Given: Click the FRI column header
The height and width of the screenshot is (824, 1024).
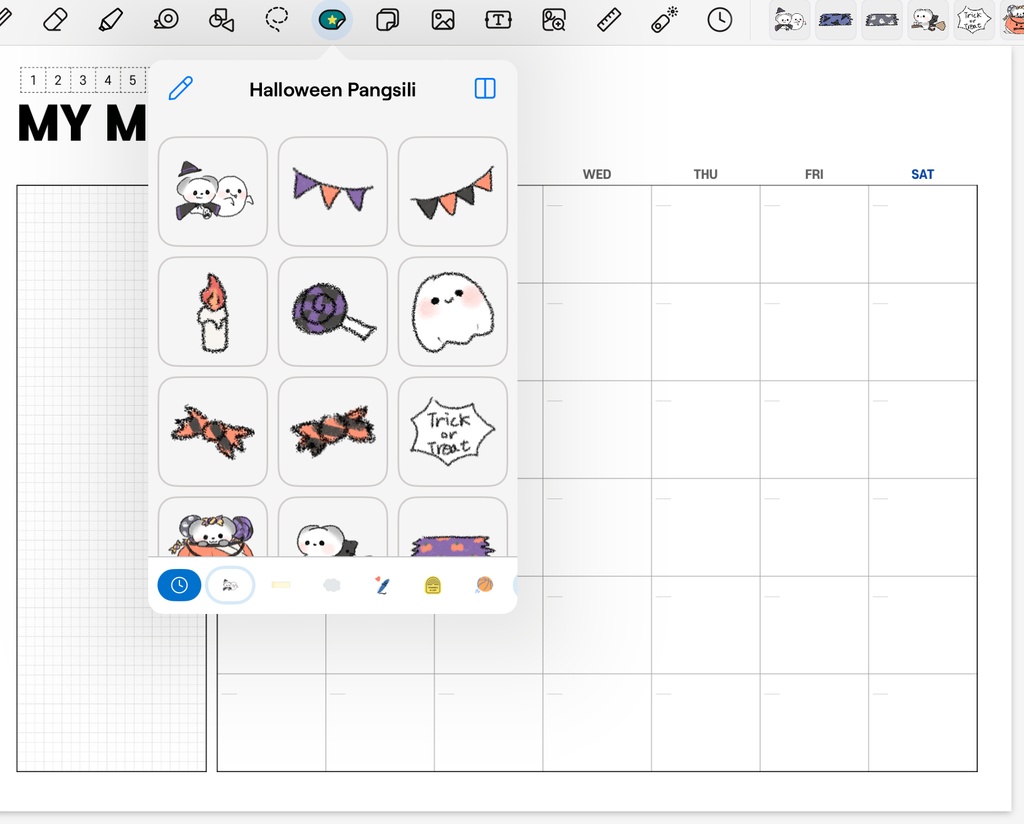Looking at the screenshot, I should coord(814,174).
